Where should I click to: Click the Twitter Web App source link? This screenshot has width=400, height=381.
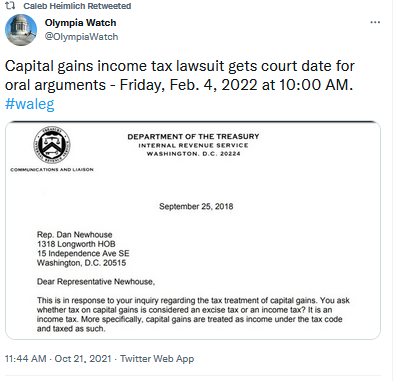pos(157,359)
